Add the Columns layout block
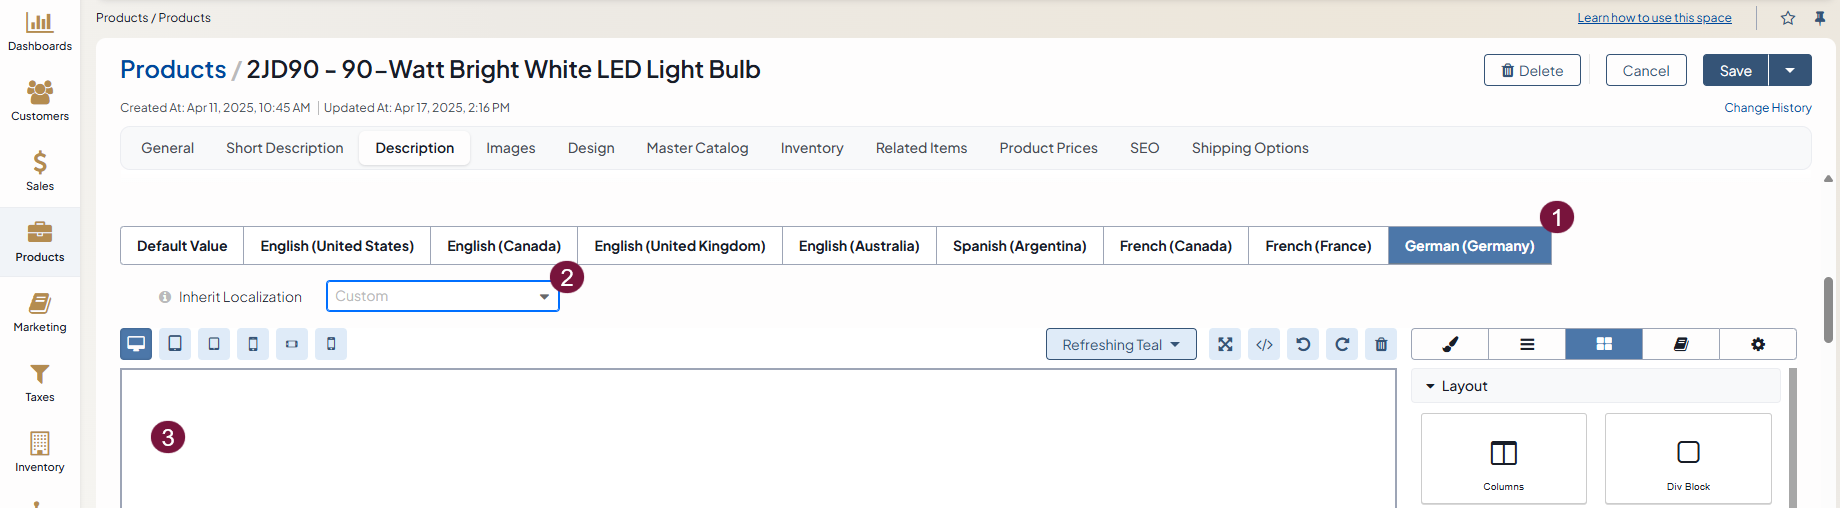 tap(1503, 459)
